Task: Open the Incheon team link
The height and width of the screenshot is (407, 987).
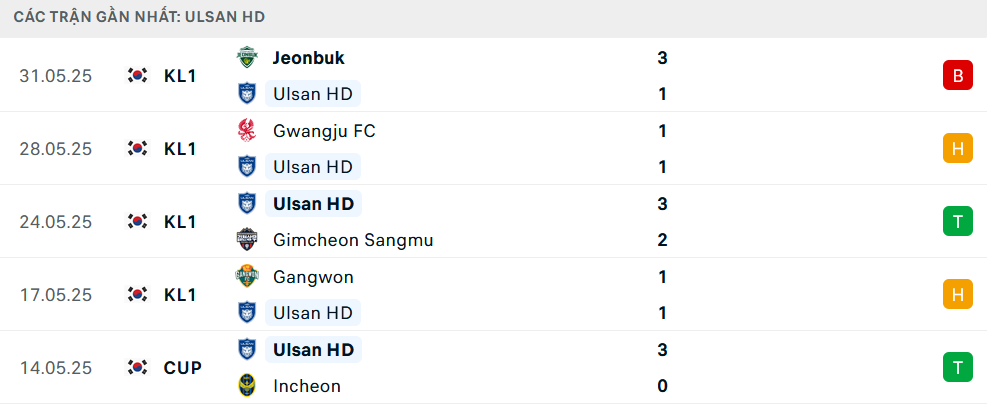Action: tap(307, 386)
